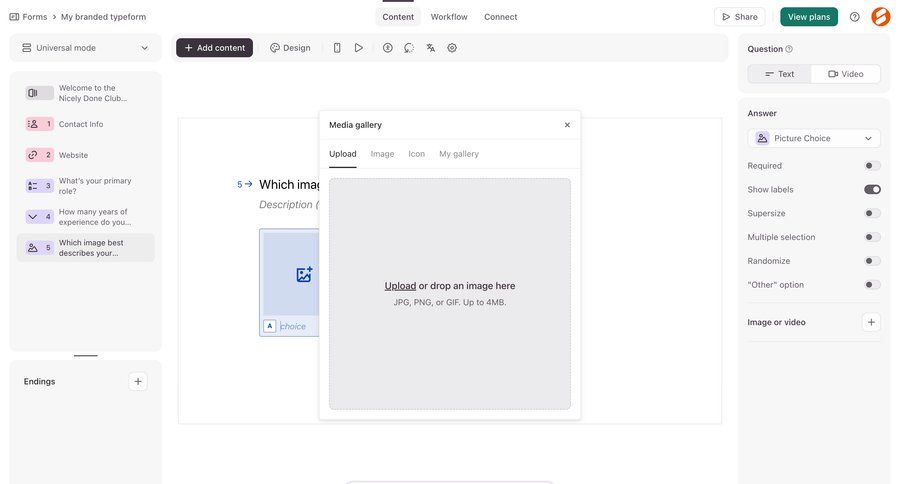Click the help question mark icon

coord(855,17)
